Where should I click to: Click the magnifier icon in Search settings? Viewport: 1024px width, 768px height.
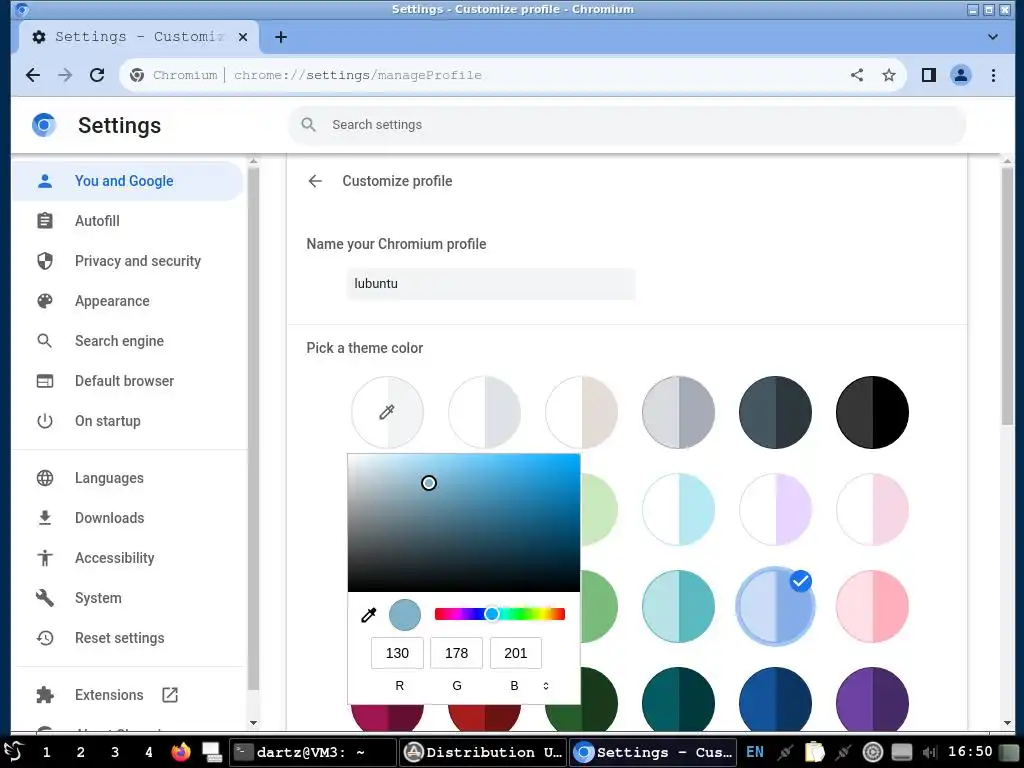[308, 124]
